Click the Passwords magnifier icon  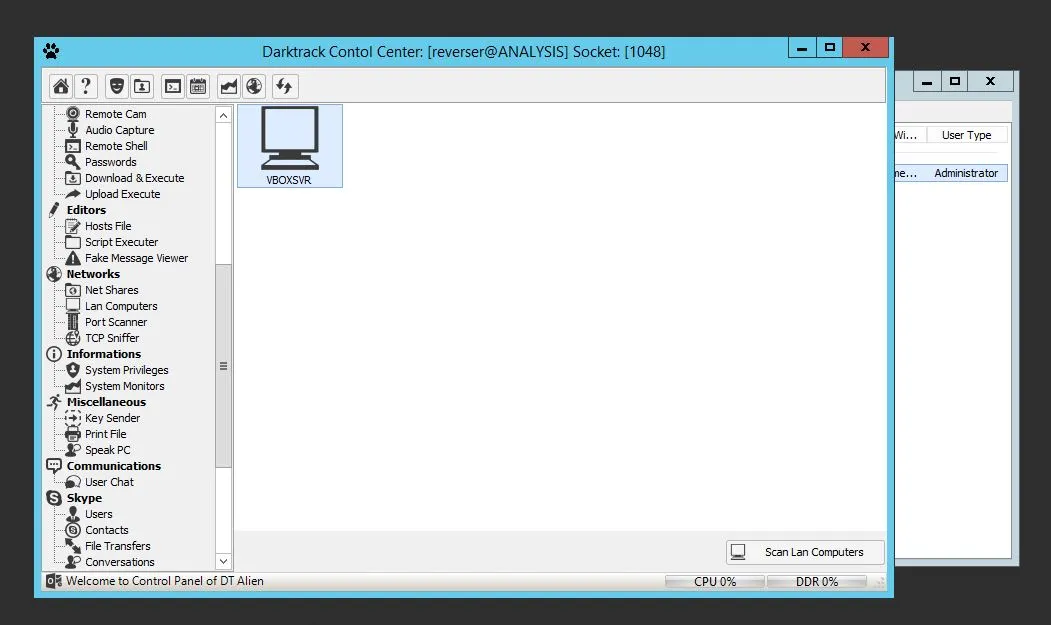click(72, 162)
